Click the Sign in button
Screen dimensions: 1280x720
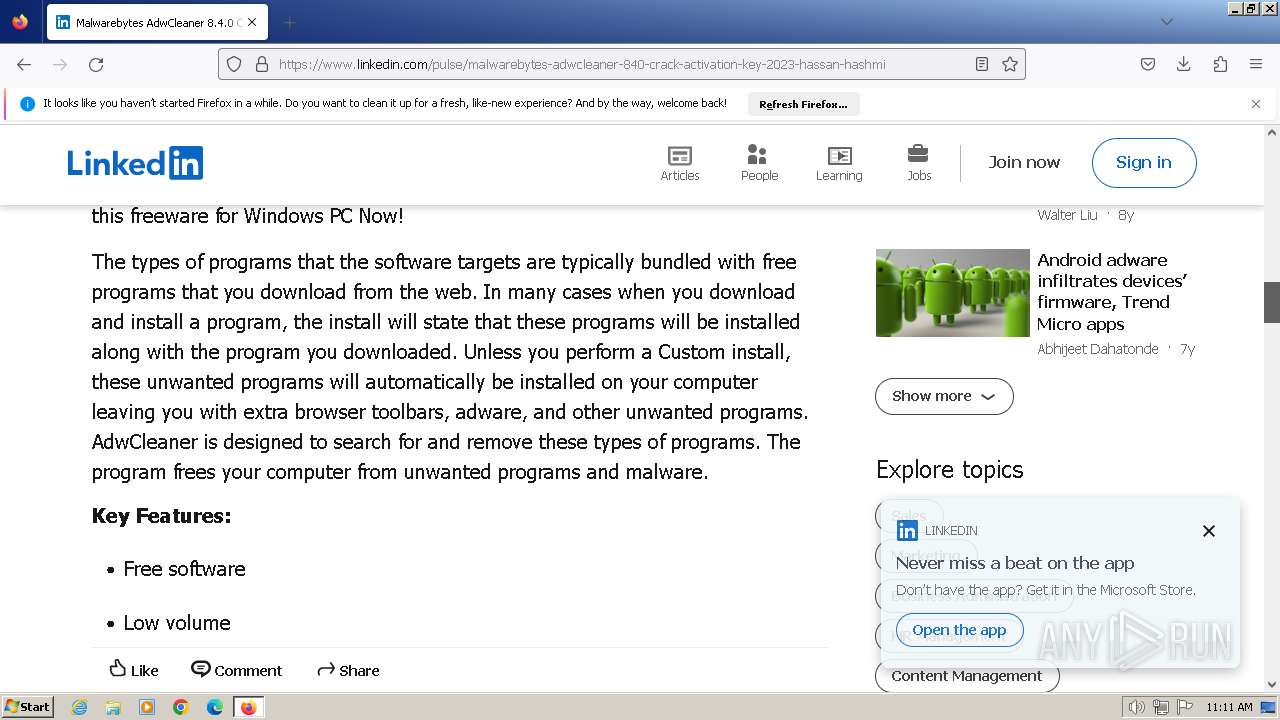point(1144,163)
